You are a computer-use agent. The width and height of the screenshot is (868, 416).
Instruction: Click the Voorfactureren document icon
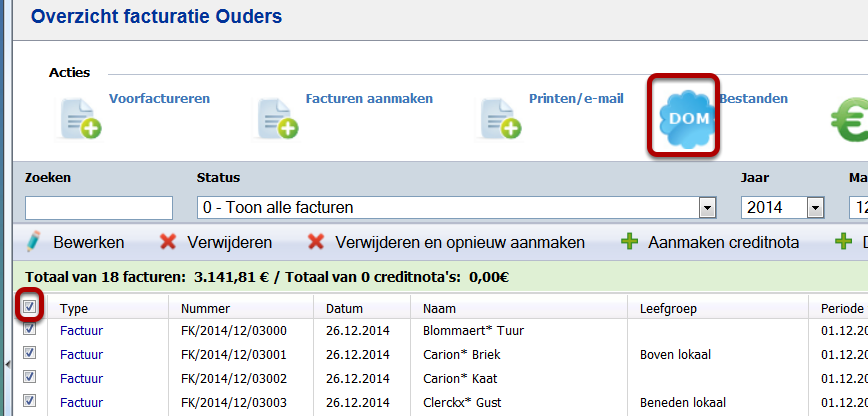[81, 119]
